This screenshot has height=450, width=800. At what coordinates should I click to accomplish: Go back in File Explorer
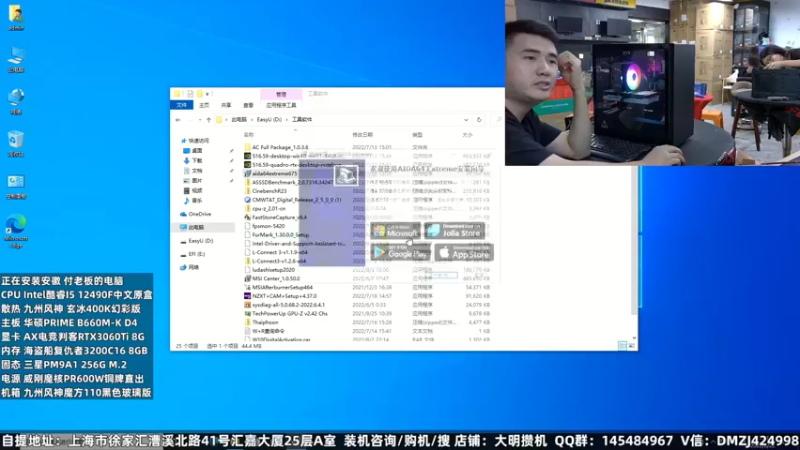(x=178, y=120)
